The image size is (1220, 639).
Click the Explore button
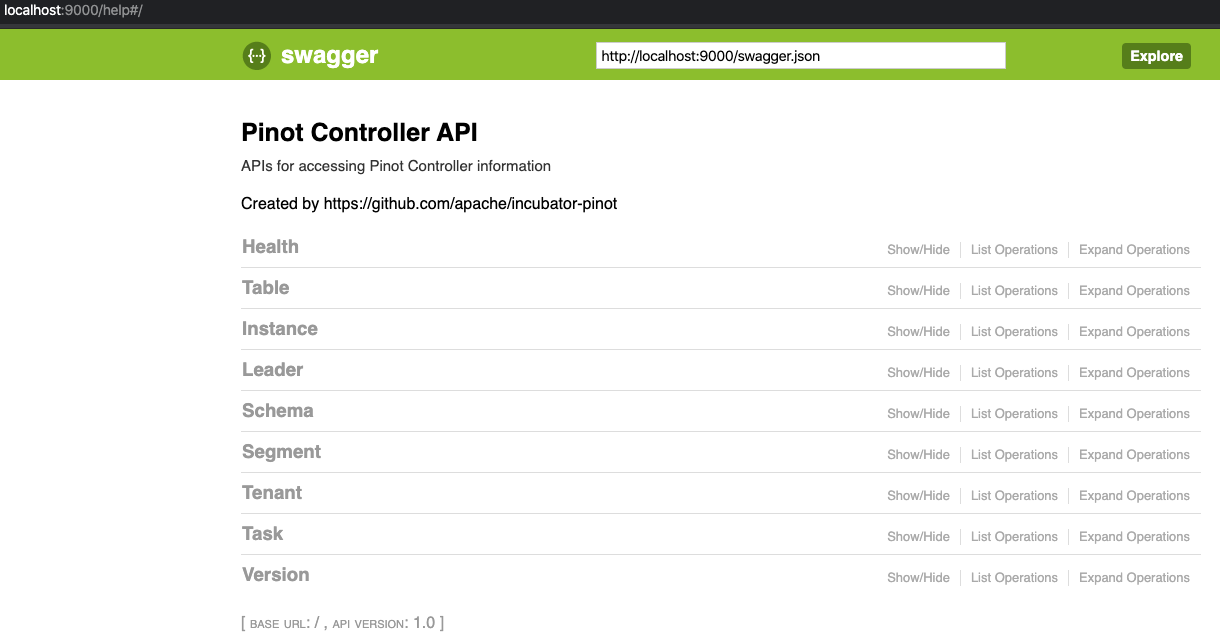(1156, 56)
